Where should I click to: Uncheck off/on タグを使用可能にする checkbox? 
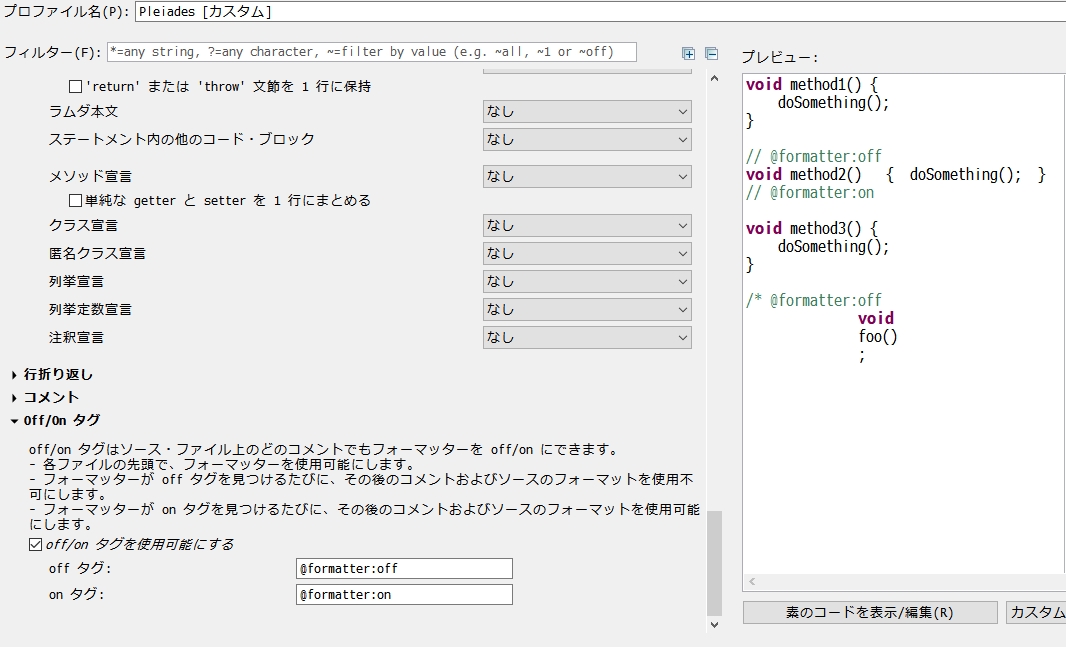(x=35, y=544)
